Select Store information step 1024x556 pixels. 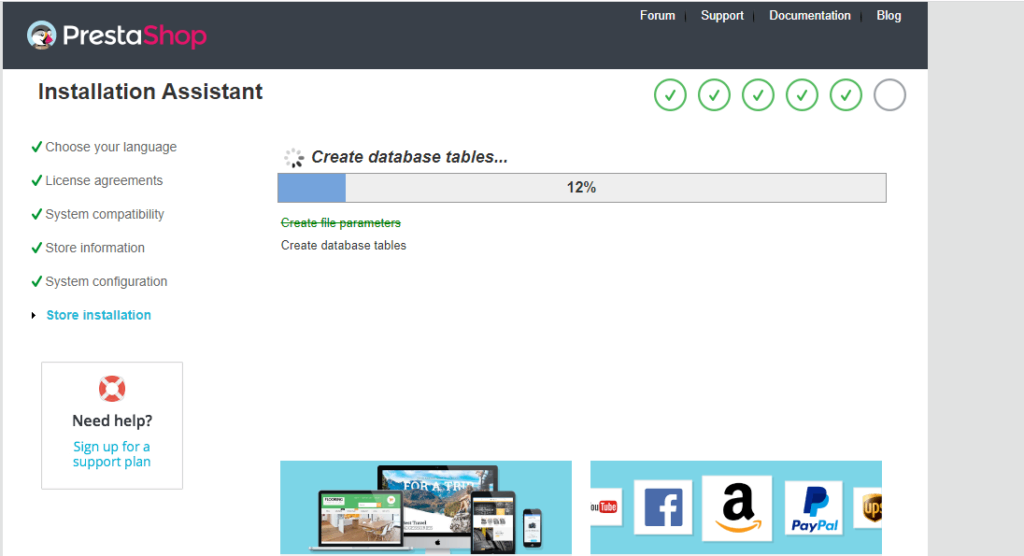[95, 248]
